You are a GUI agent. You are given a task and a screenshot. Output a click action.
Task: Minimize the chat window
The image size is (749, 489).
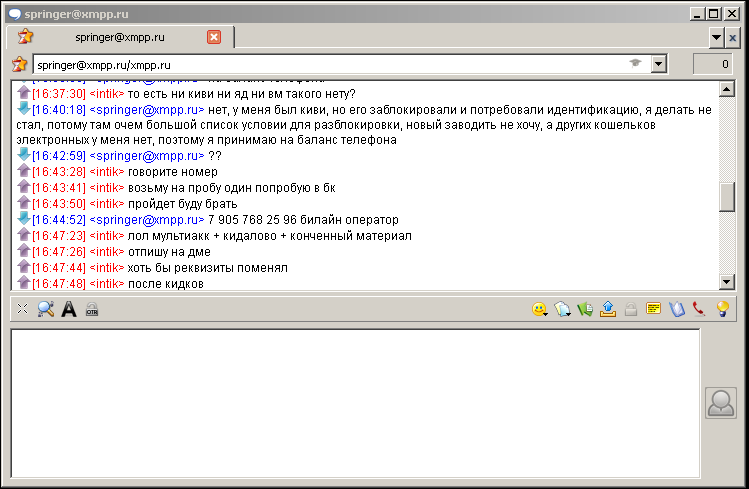tap(697, 14)
